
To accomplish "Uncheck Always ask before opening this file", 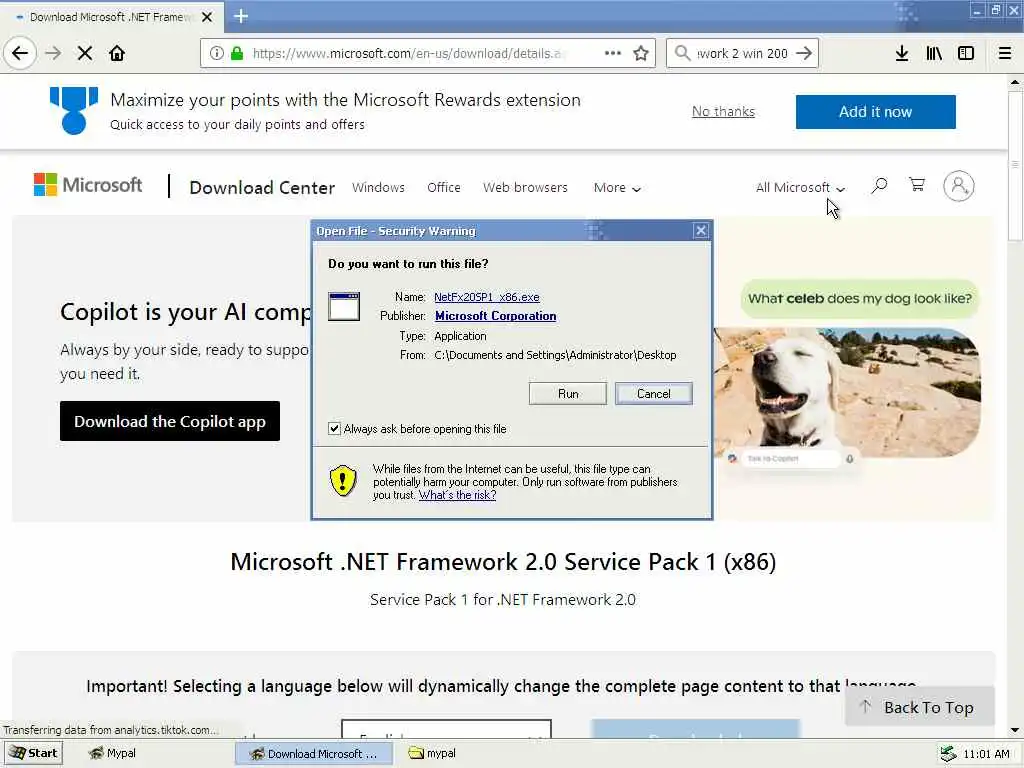I will [334, 428].
